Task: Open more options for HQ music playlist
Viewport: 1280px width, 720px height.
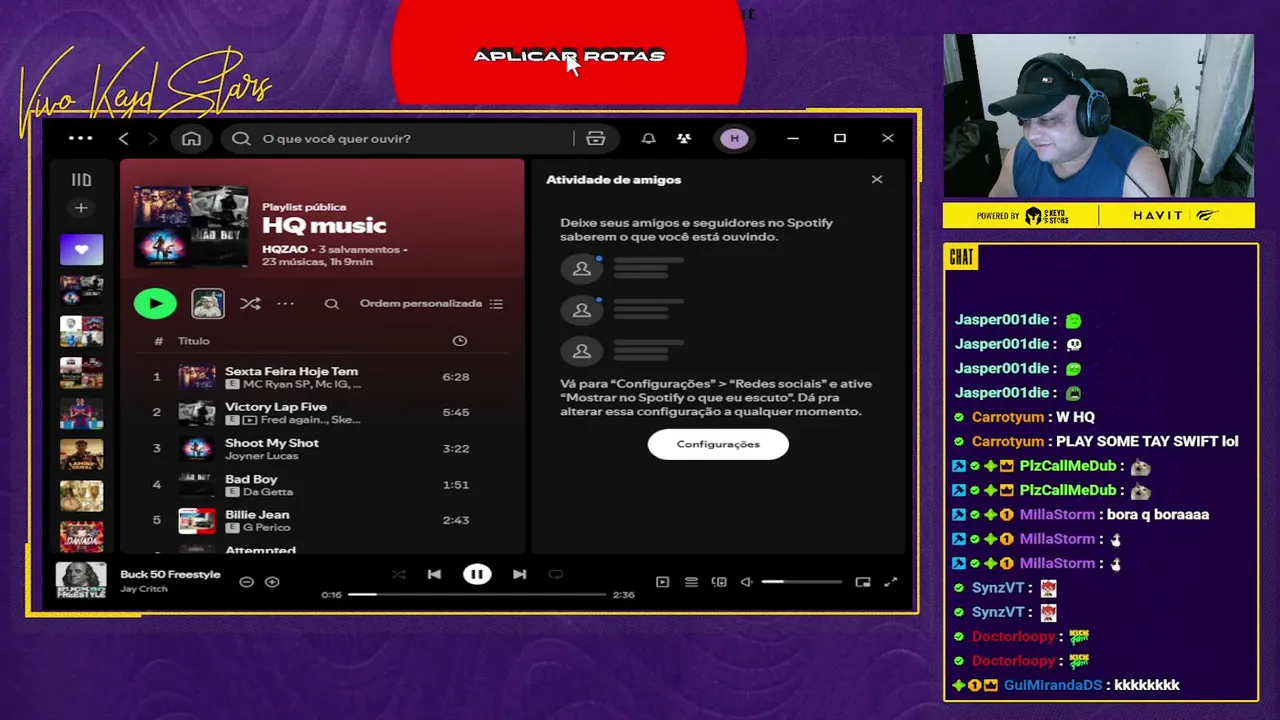Action: pos(286,303)
